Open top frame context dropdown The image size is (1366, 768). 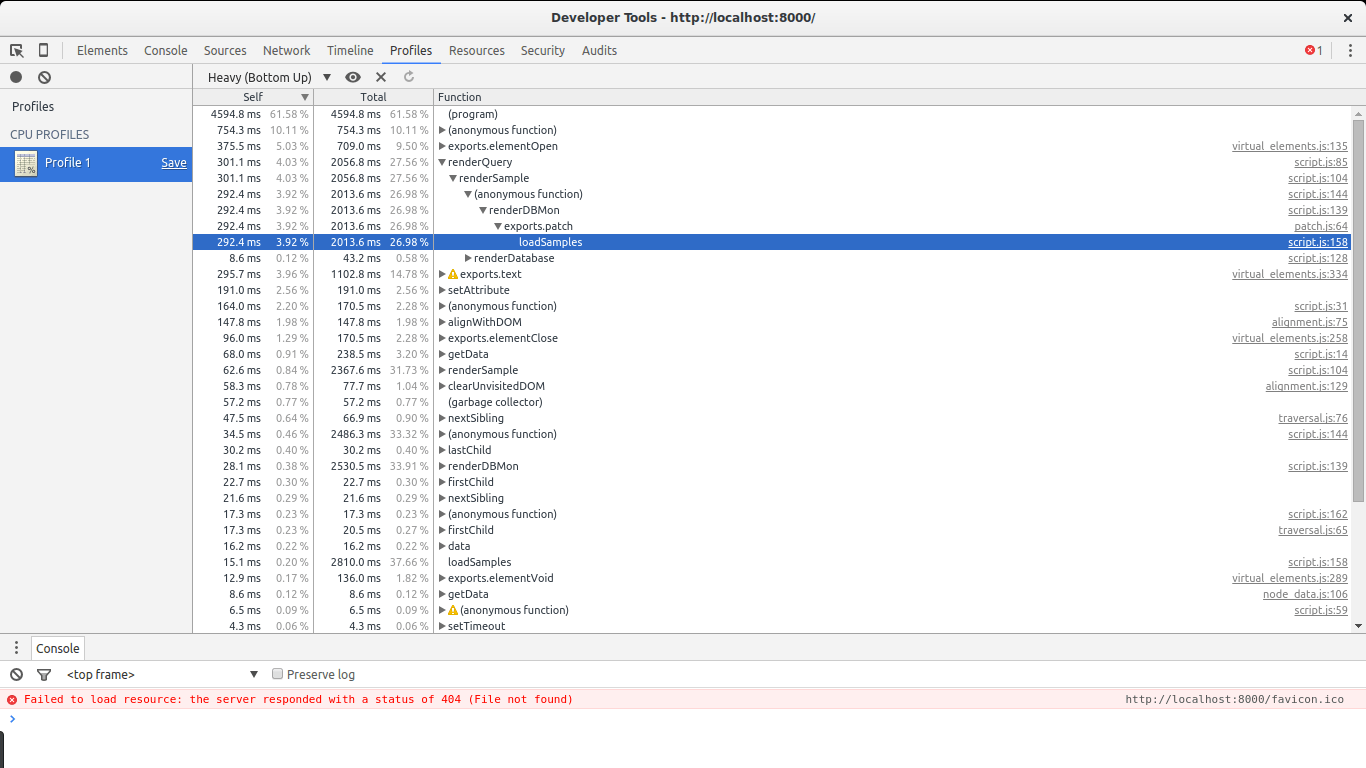pos(162,674)
